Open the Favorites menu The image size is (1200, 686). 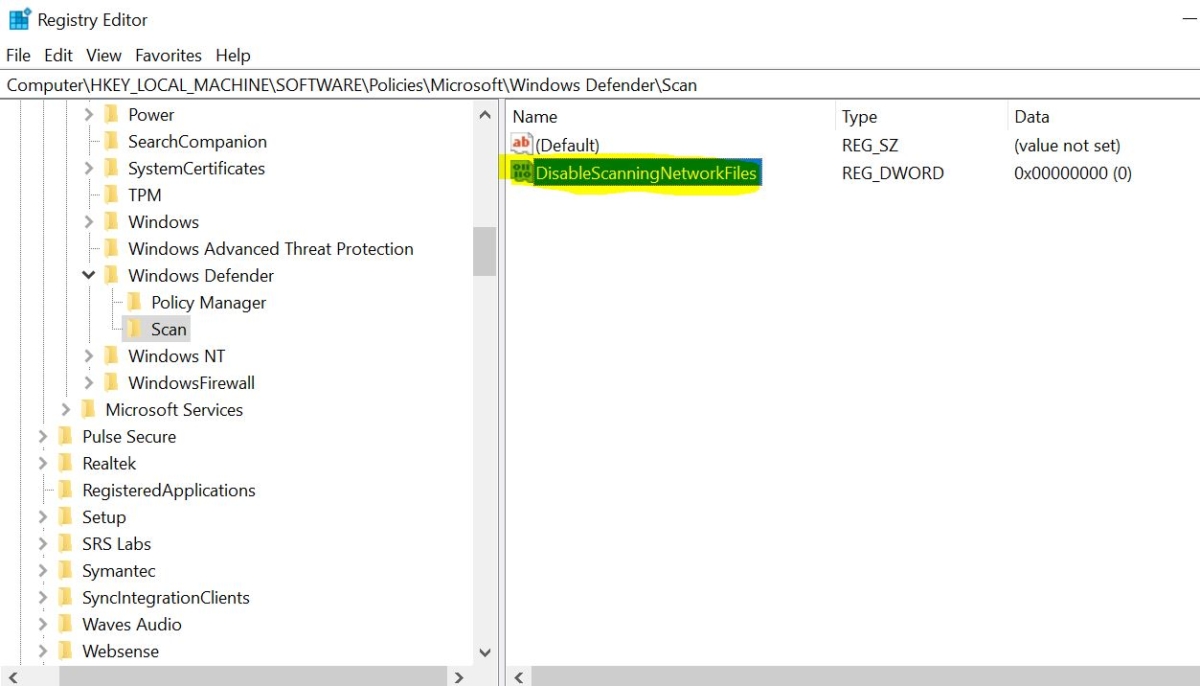pos(167,55)
